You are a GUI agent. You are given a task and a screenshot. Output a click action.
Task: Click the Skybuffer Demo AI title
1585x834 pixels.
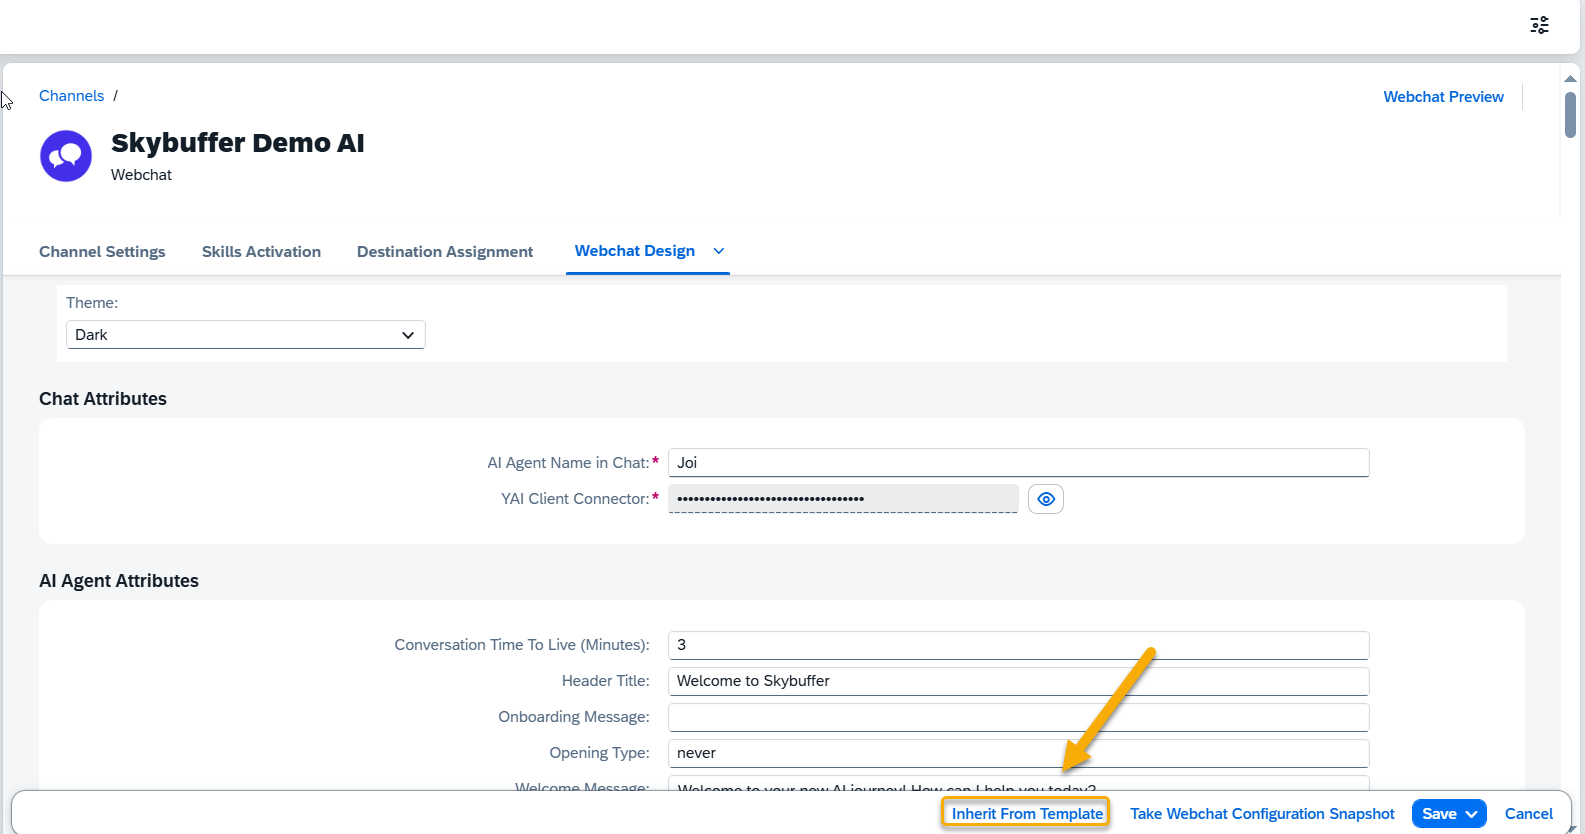(x=238, y=143)
